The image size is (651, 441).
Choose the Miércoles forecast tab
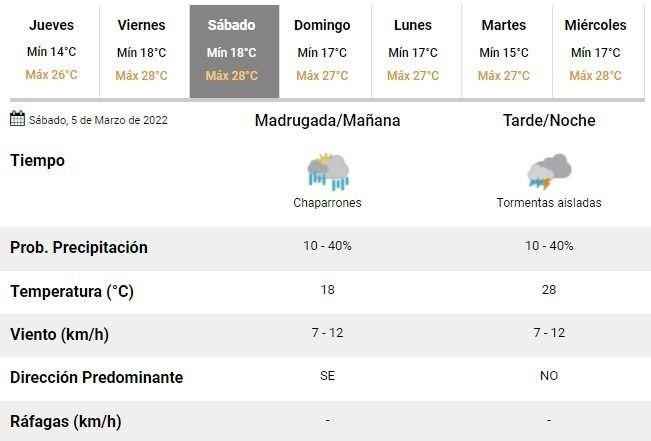595,50
